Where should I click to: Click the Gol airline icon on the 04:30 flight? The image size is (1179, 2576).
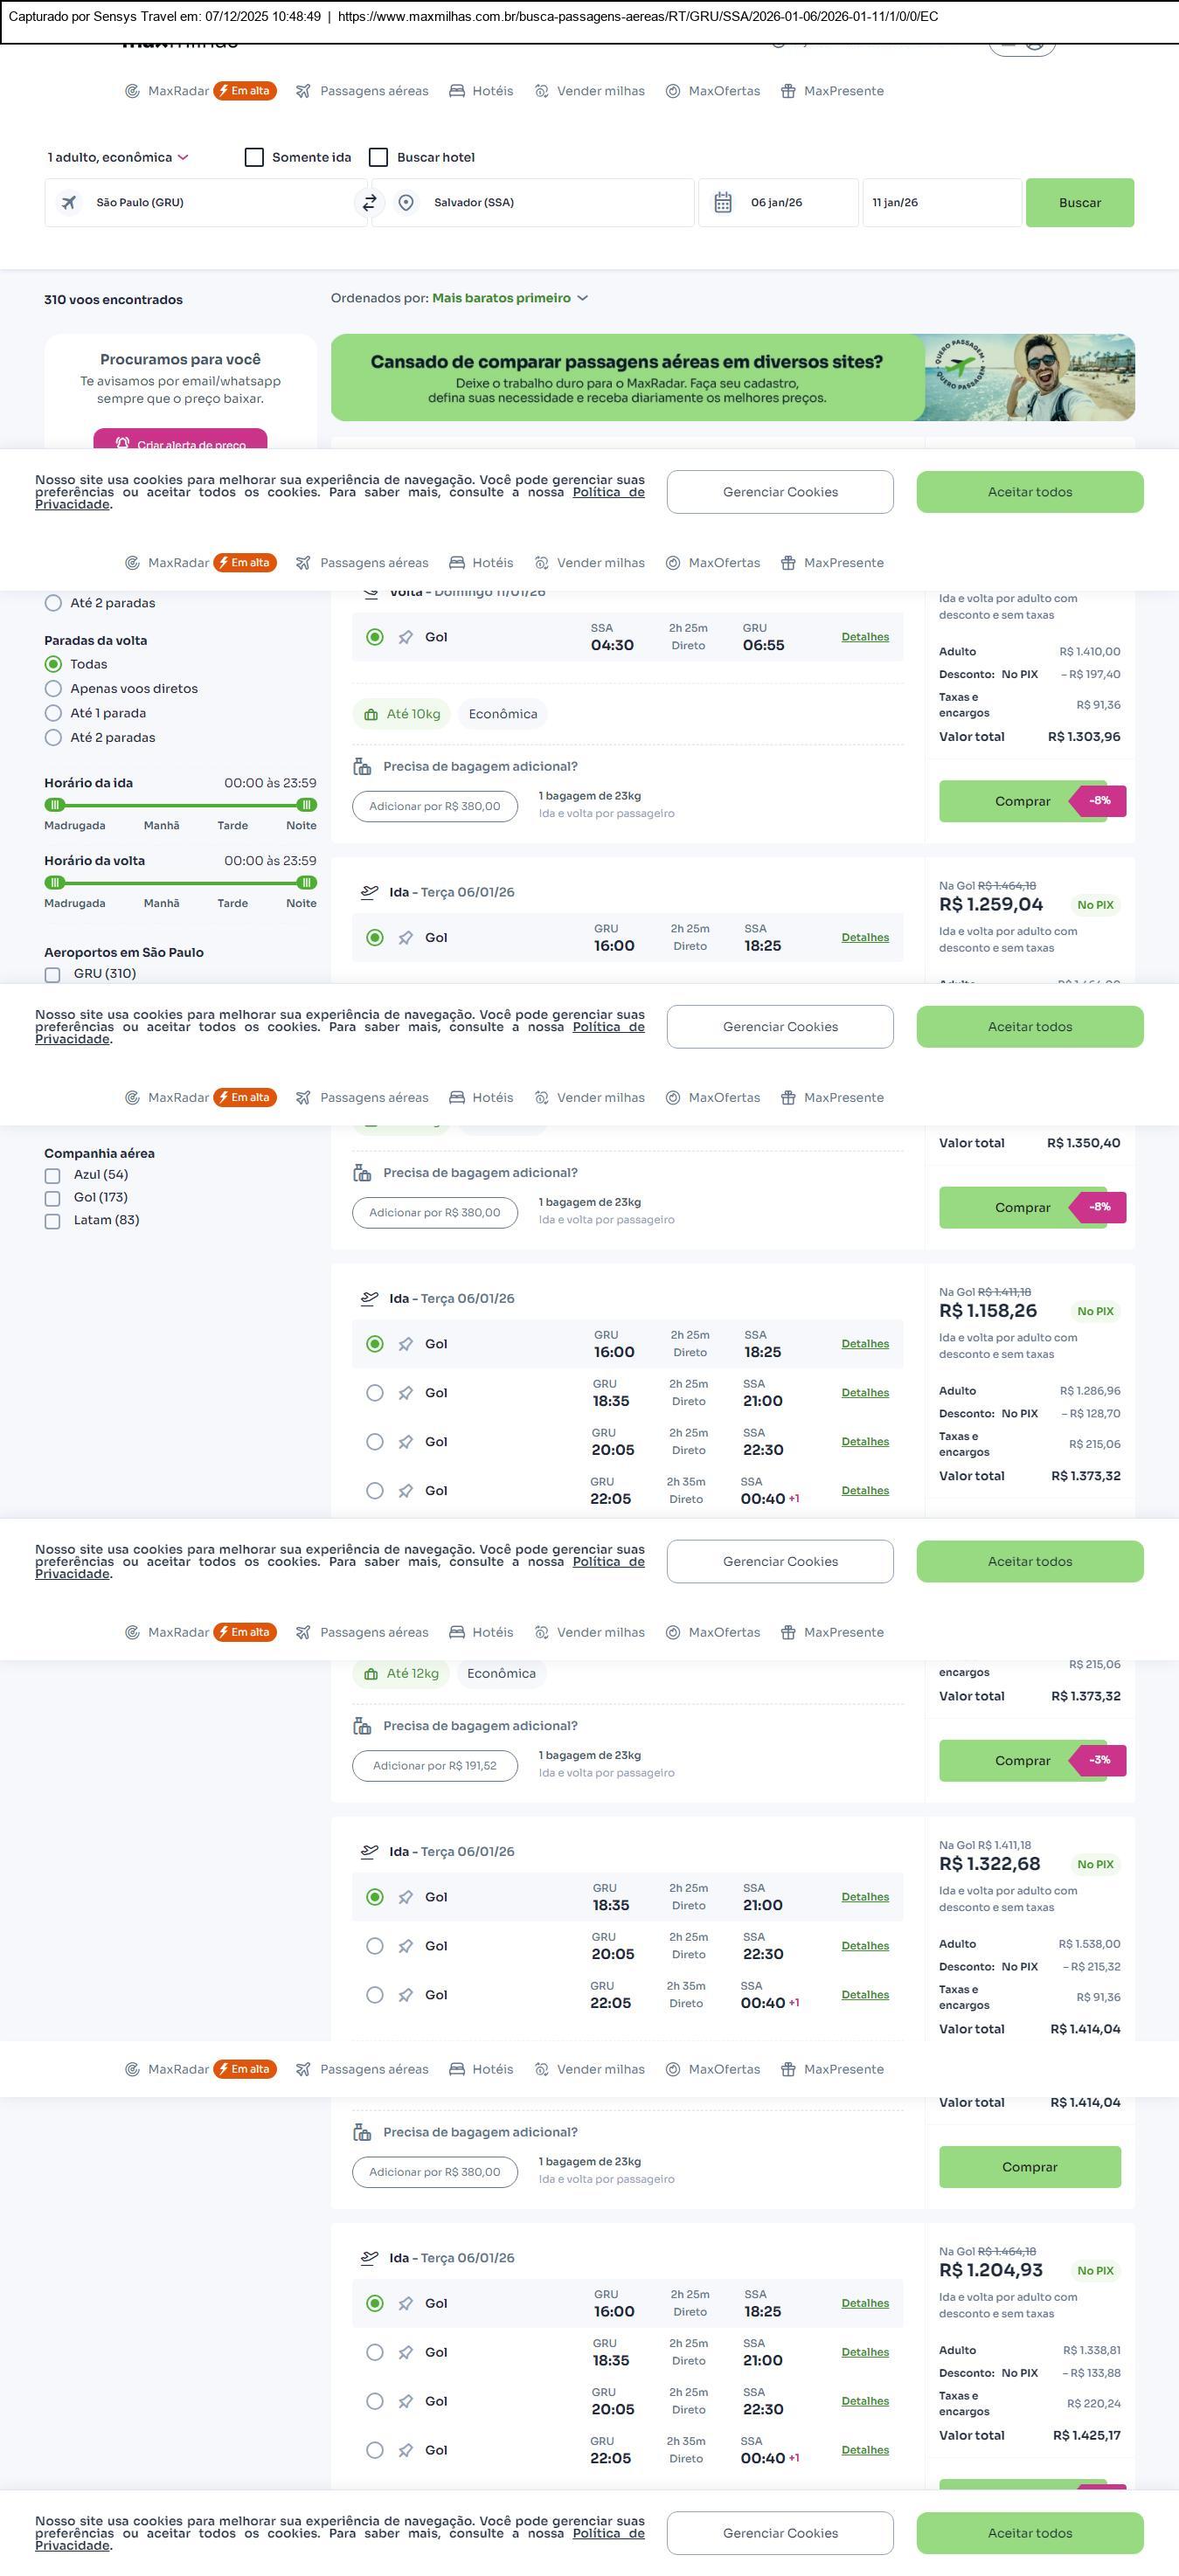(x=406, y=638)
